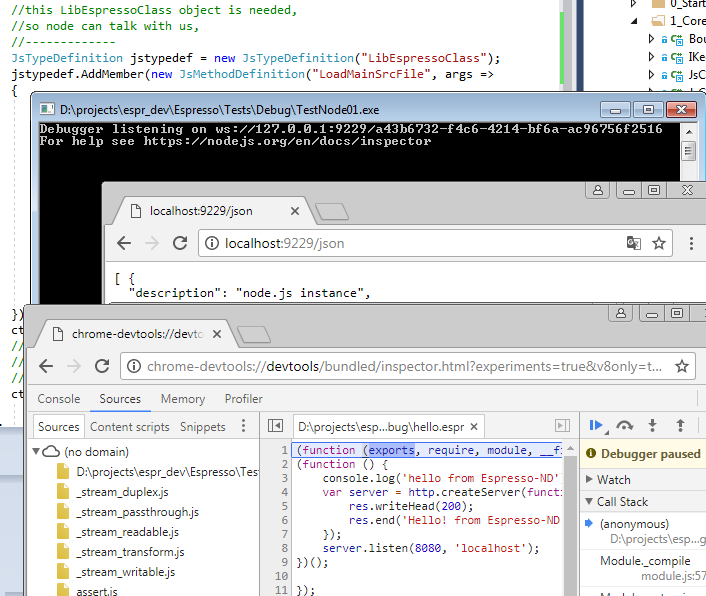
Task: Click the code editor vertical scrollbar
Action: click(x=570, y=518)
